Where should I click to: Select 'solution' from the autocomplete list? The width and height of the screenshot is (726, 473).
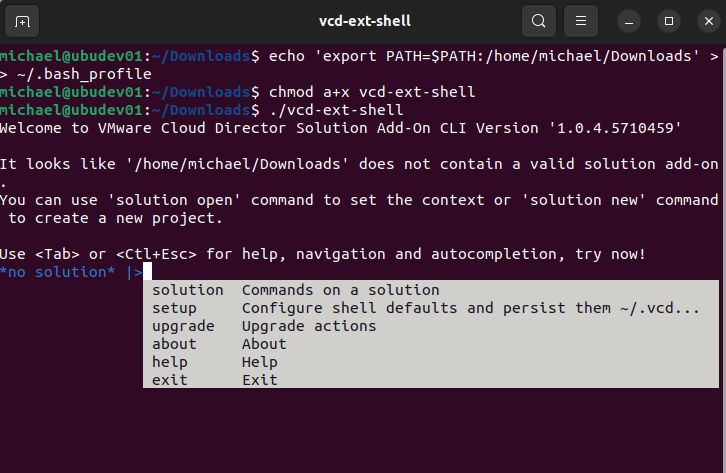pyautogui.click(x=188, y=290)
